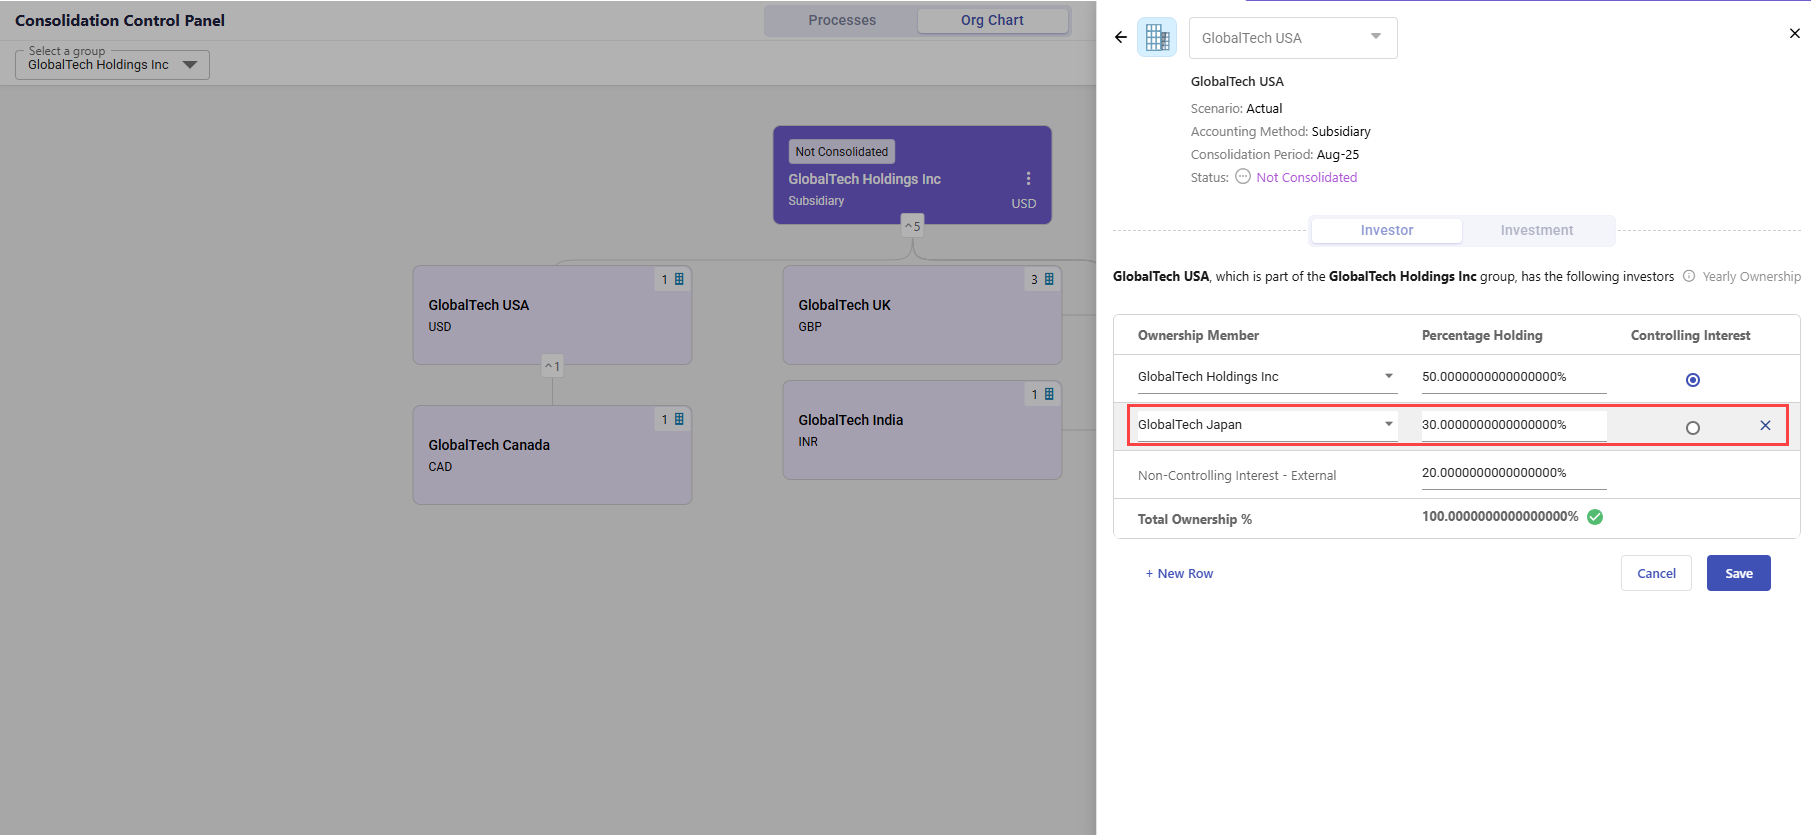1811x835 pixels.
Task: Collapse the children under GlobalTech Holdings Inc
Action: [912, 226]
